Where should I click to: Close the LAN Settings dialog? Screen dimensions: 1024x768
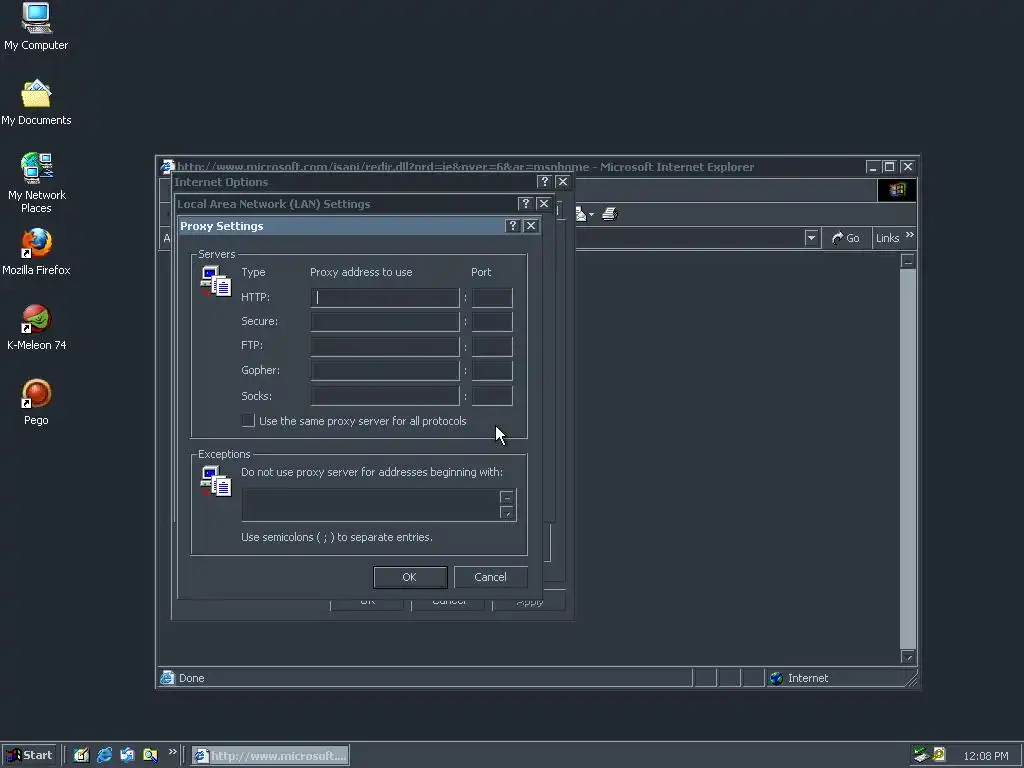(x=543, y=204)
